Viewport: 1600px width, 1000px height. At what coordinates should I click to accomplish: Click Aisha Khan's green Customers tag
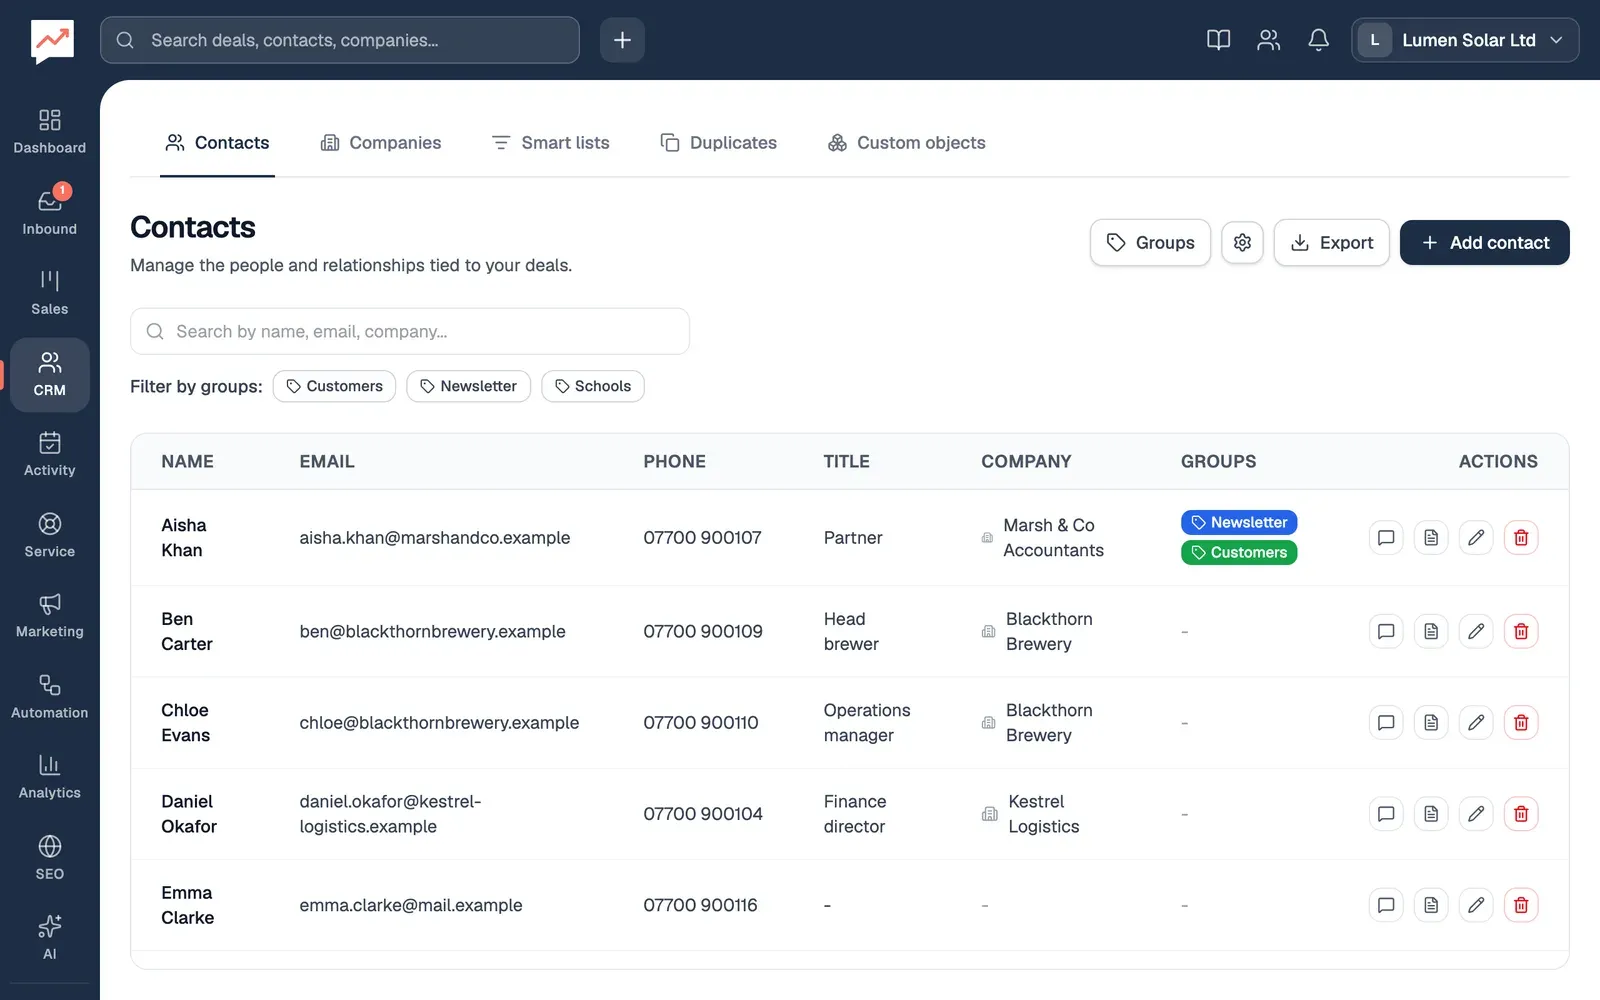click(1239, 553)
